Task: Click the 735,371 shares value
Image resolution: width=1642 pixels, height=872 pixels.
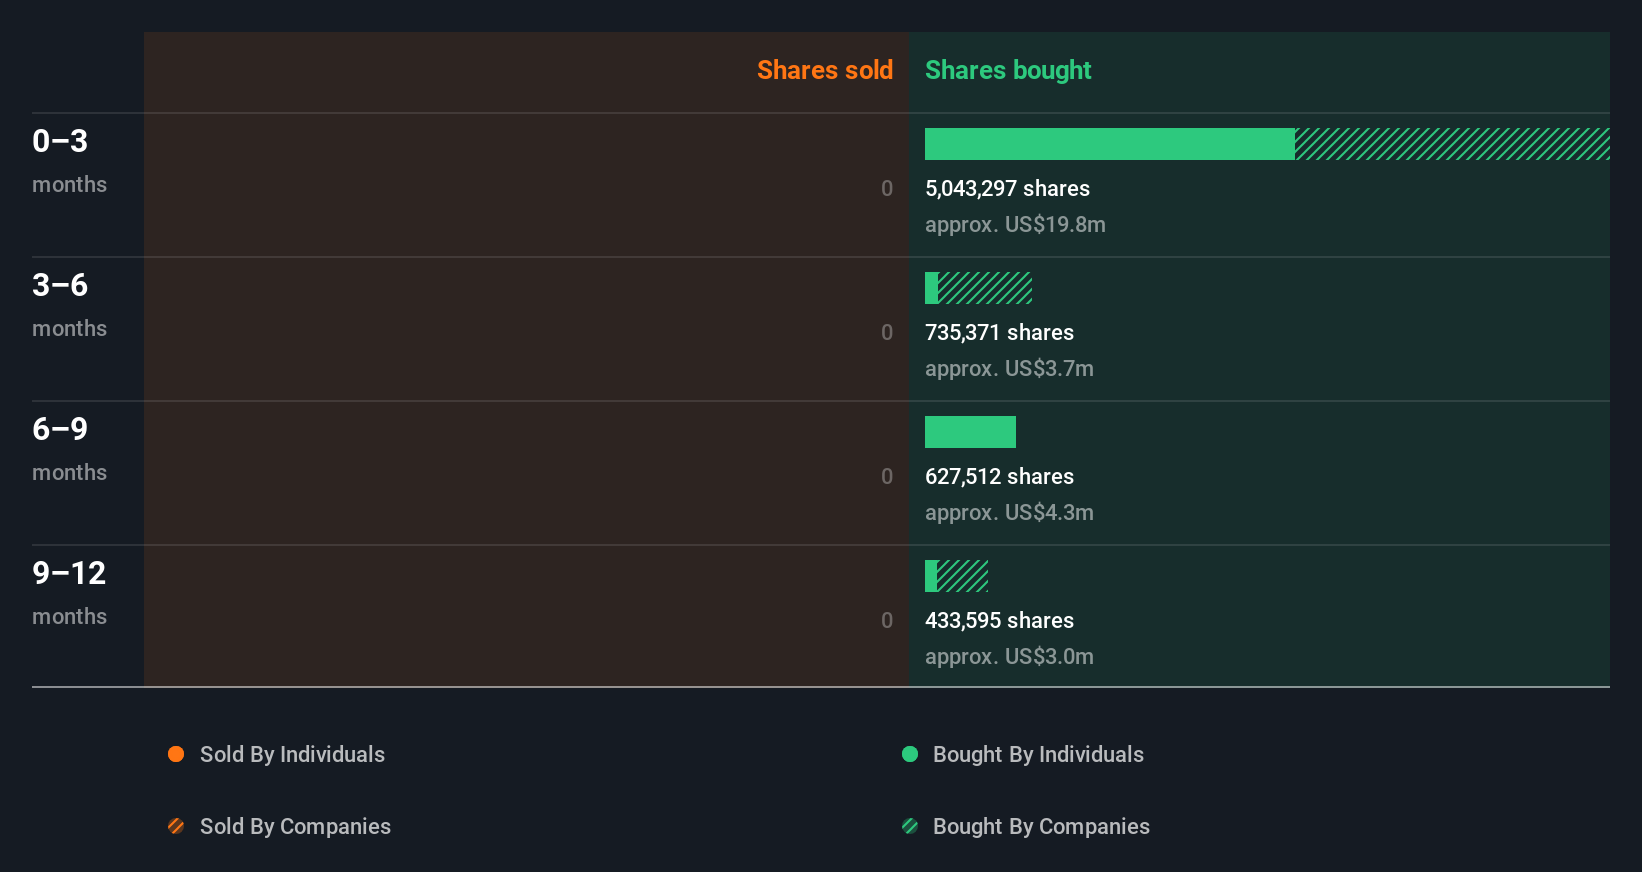Action: (x=999, y=332)
